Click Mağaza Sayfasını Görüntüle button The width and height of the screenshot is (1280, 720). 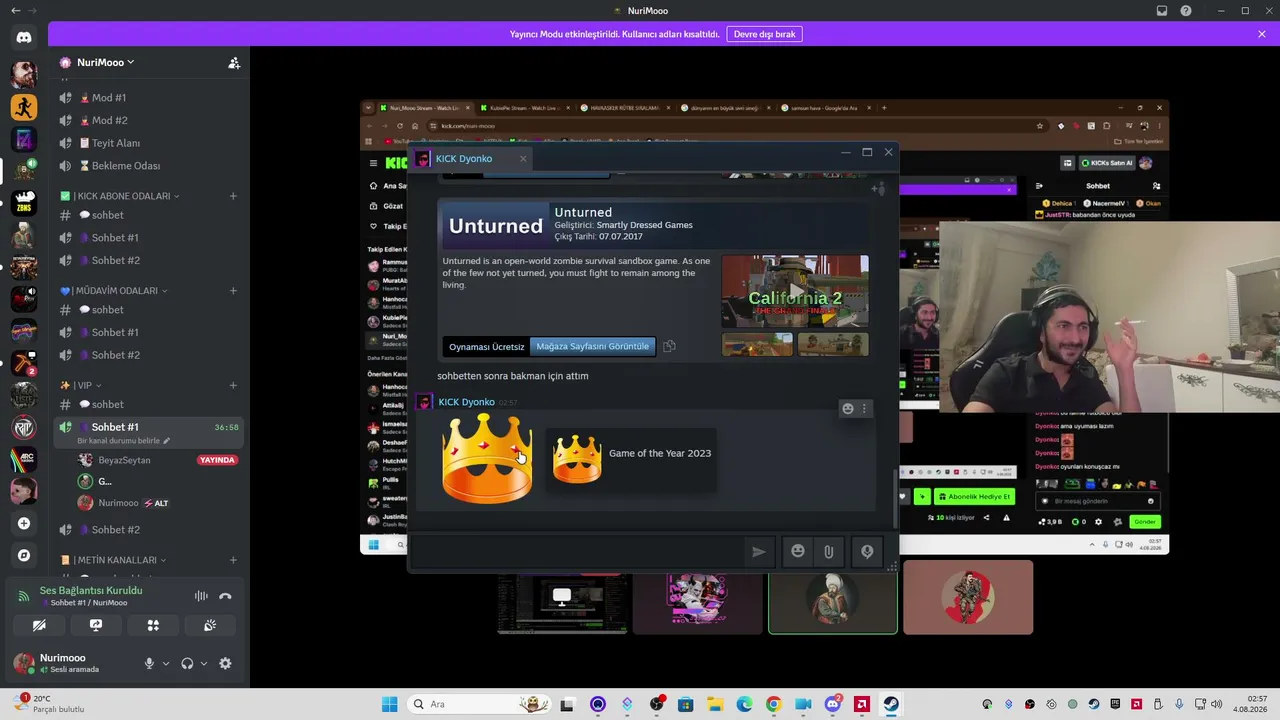click(x=593, y=346)
